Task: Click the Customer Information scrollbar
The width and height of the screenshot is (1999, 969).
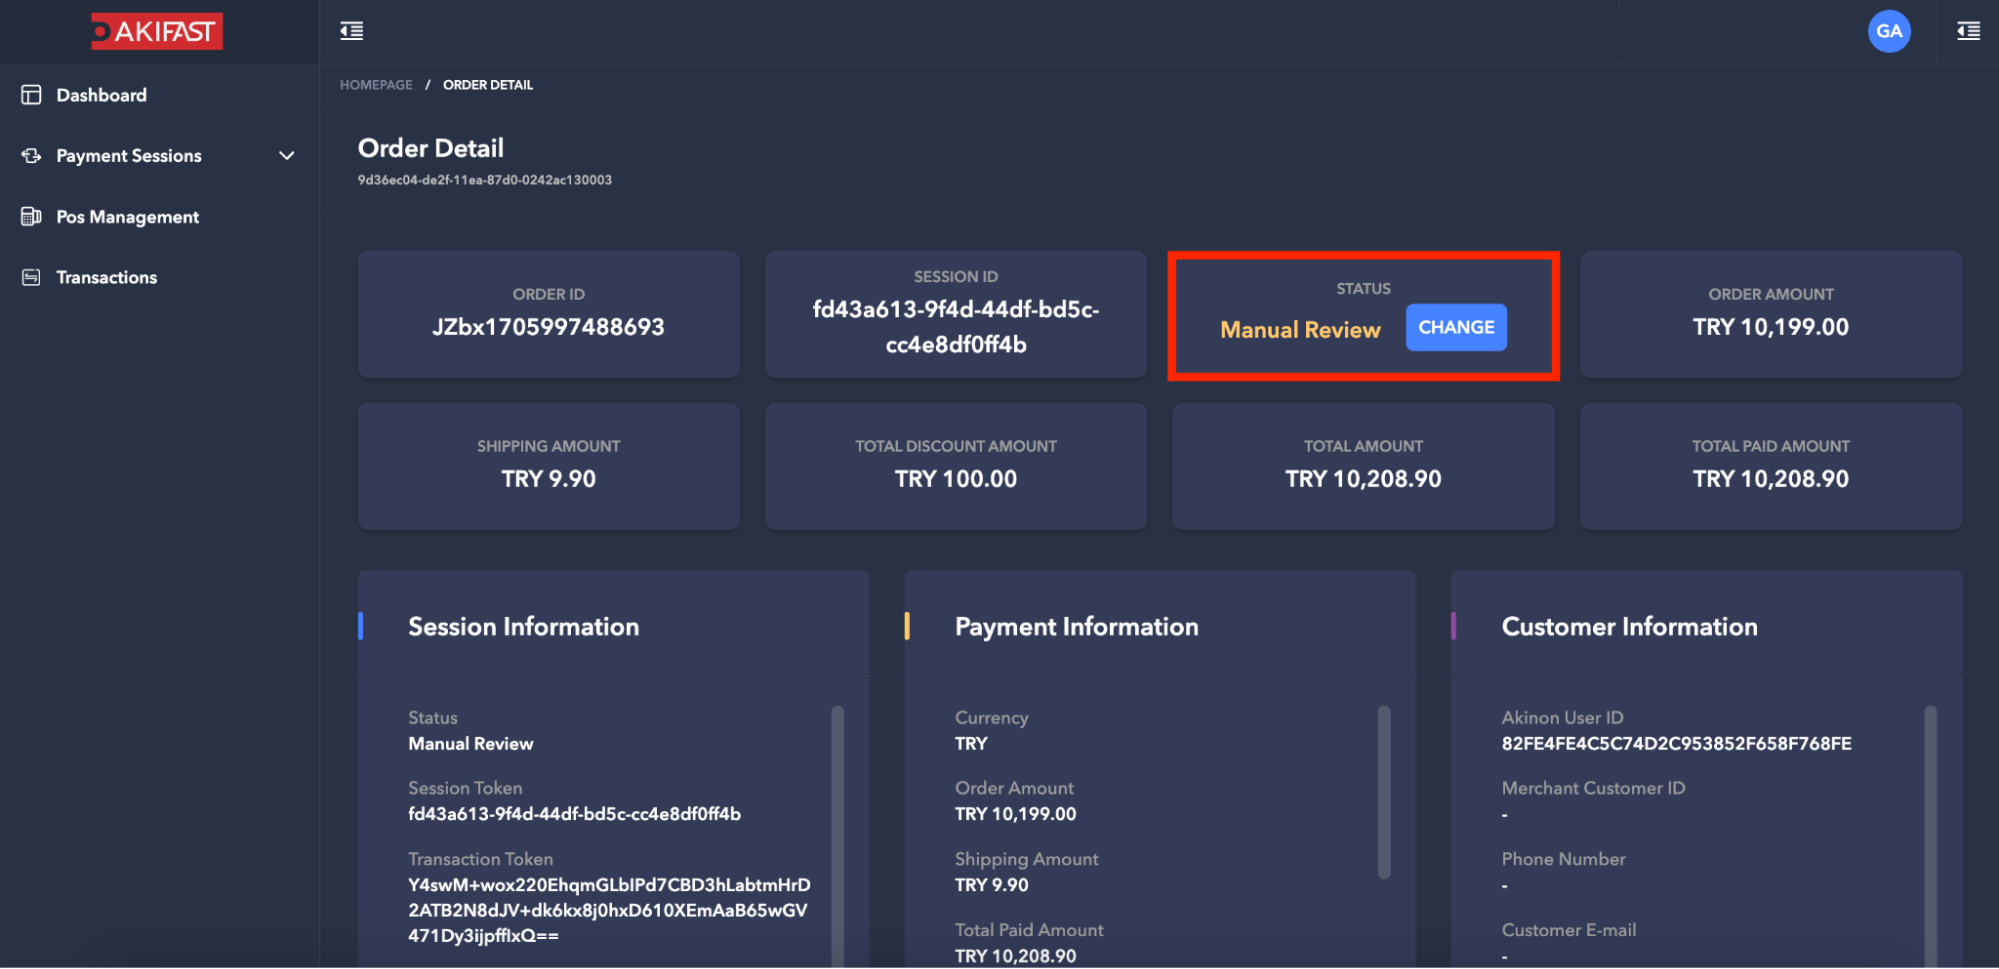Action: coord(1930,800)
